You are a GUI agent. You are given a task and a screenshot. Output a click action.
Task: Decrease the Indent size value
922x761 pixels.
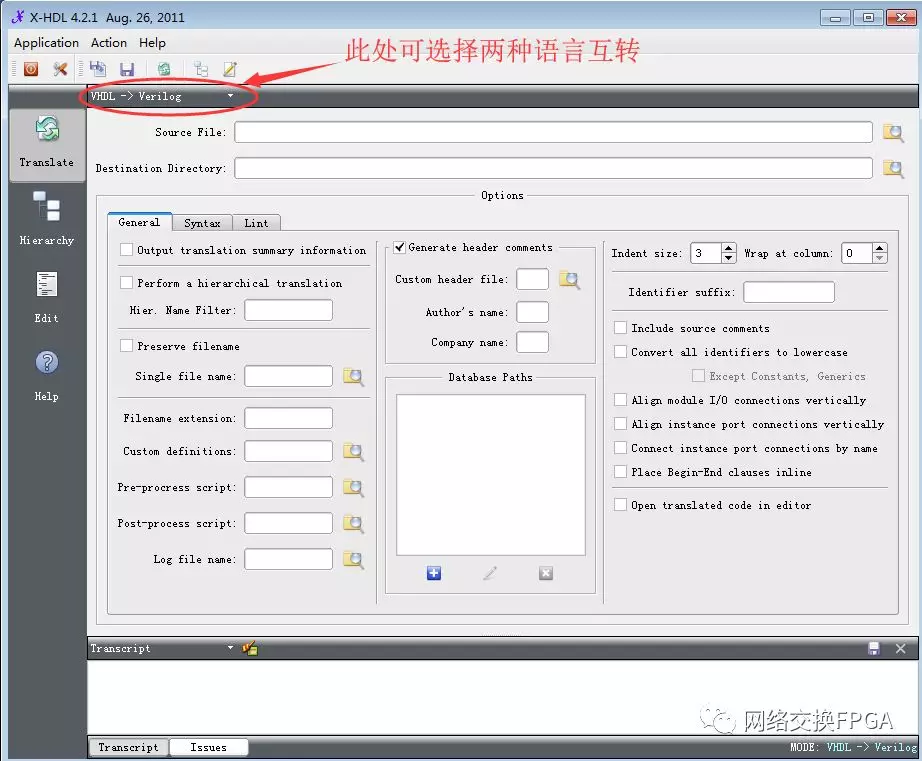729,258
